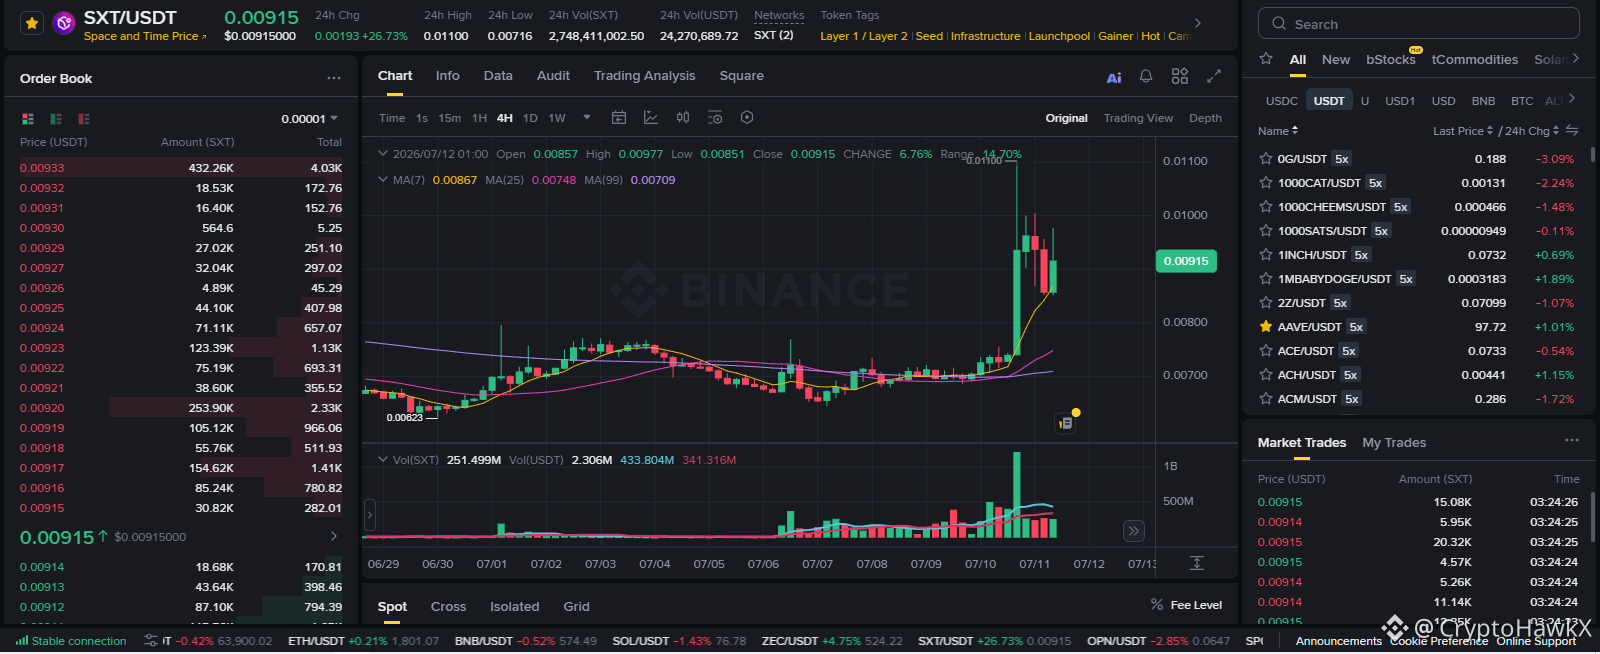Open price alert bell icon
1600x654 pixels.
[1146, 76]
